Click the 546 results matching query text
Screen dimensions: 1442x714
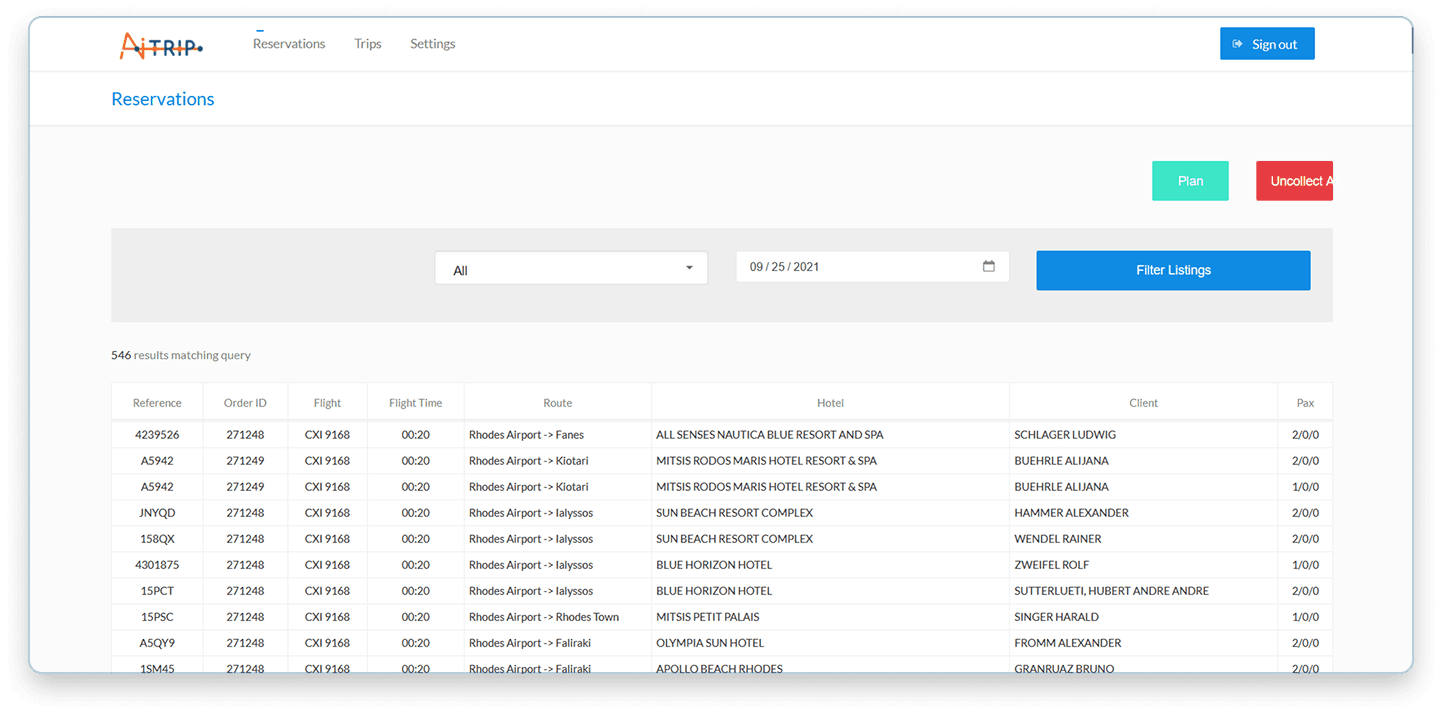click(x=181, y=355)
